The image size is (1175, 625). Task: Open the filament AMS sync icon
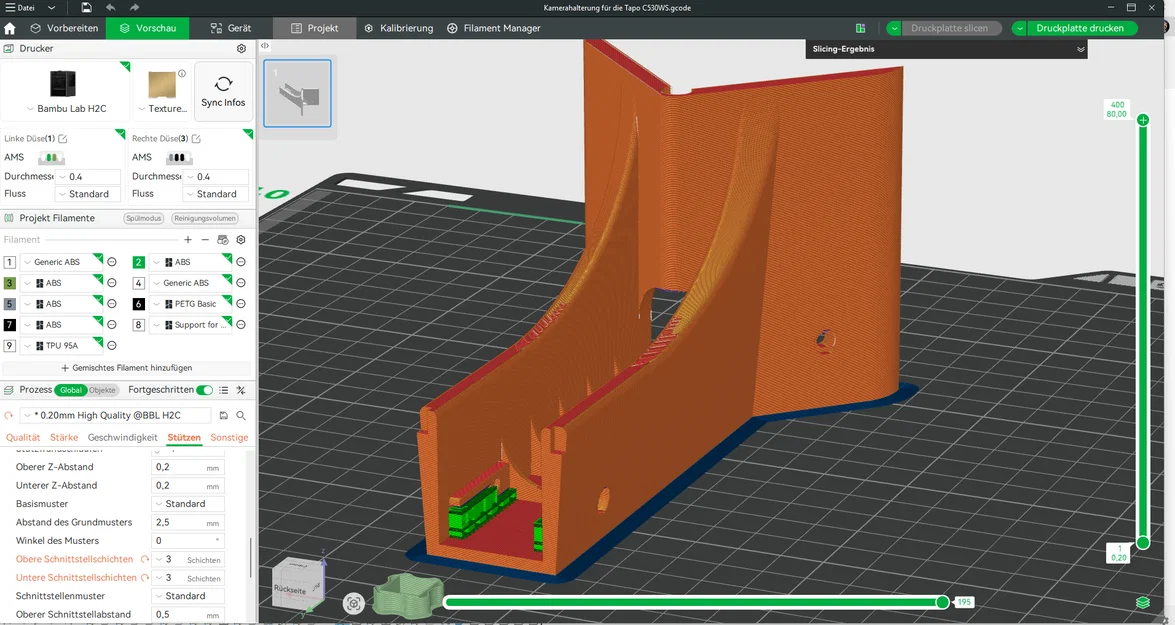tap(223, 240)
